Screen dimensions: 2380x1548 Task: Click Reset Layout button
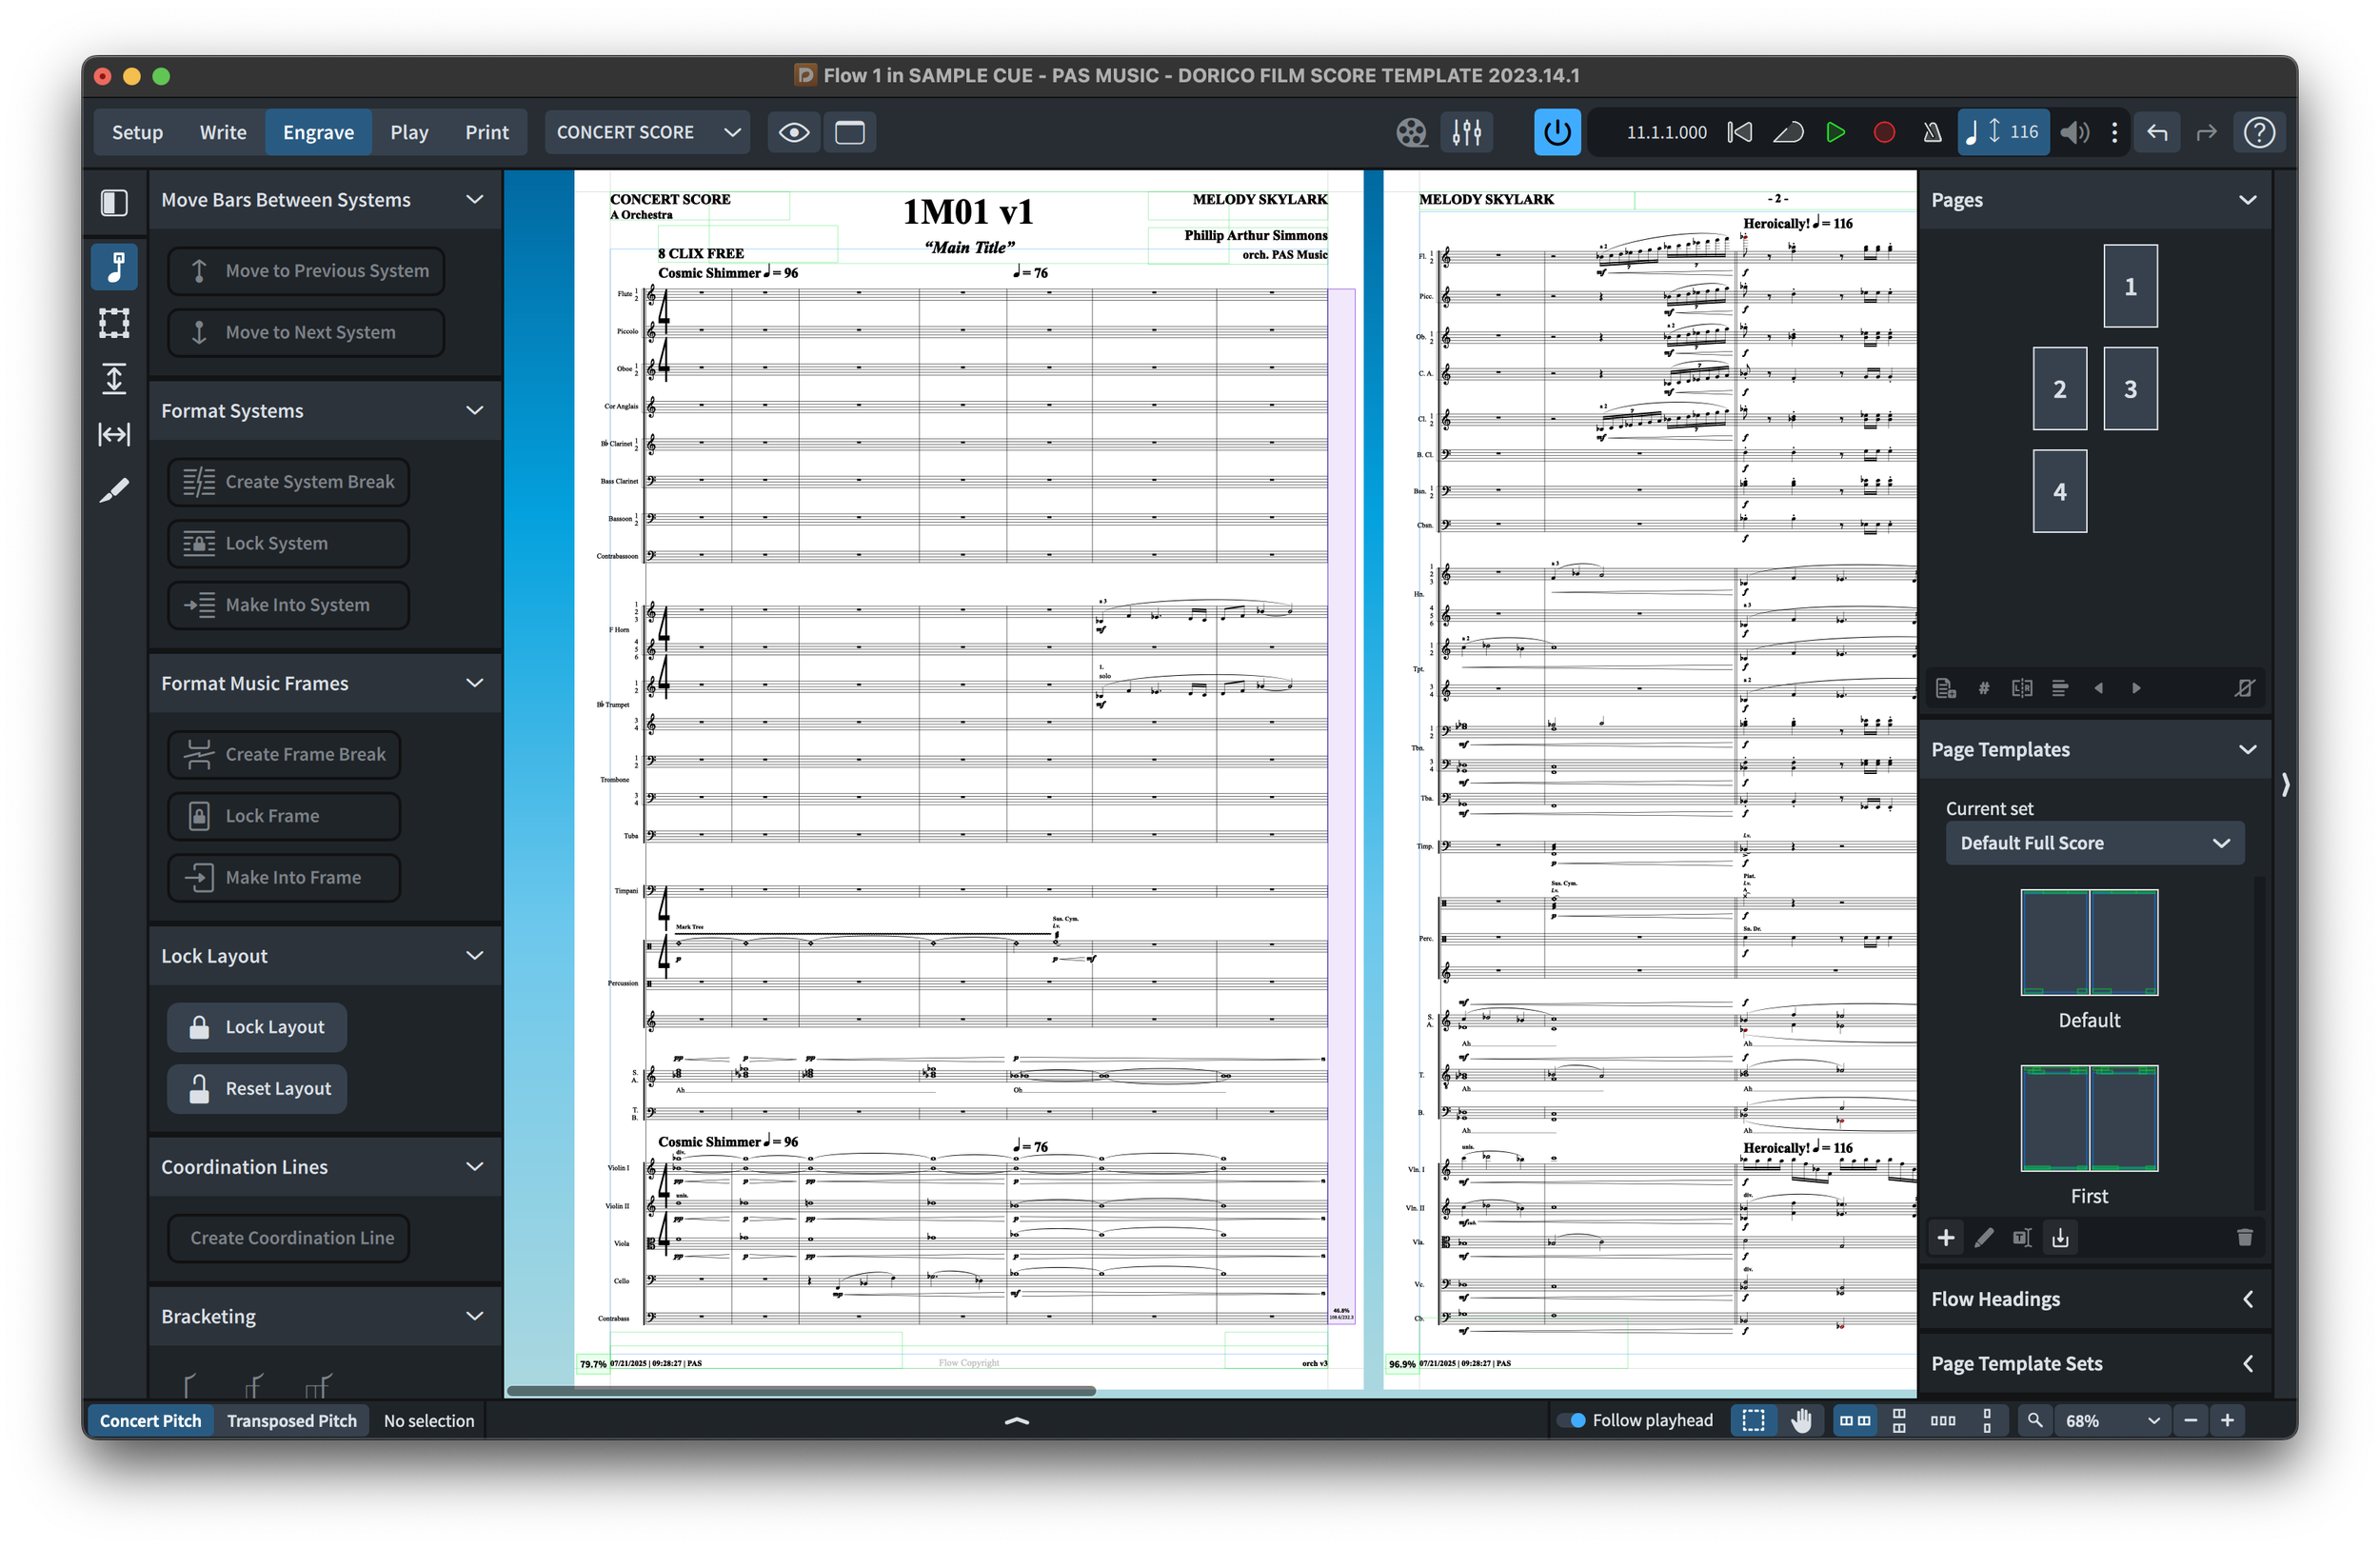pyautogui.click(x=257, y=1088)
